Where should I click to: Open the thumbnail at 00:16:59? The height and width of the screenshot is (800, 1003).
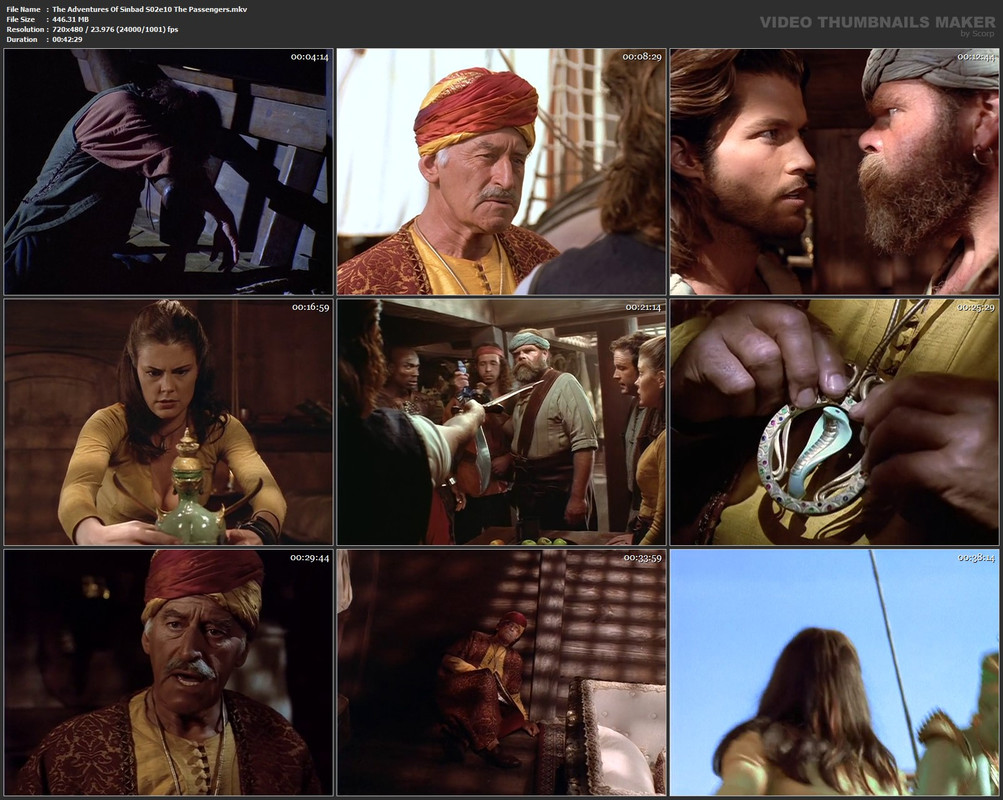tap(168, 422)
